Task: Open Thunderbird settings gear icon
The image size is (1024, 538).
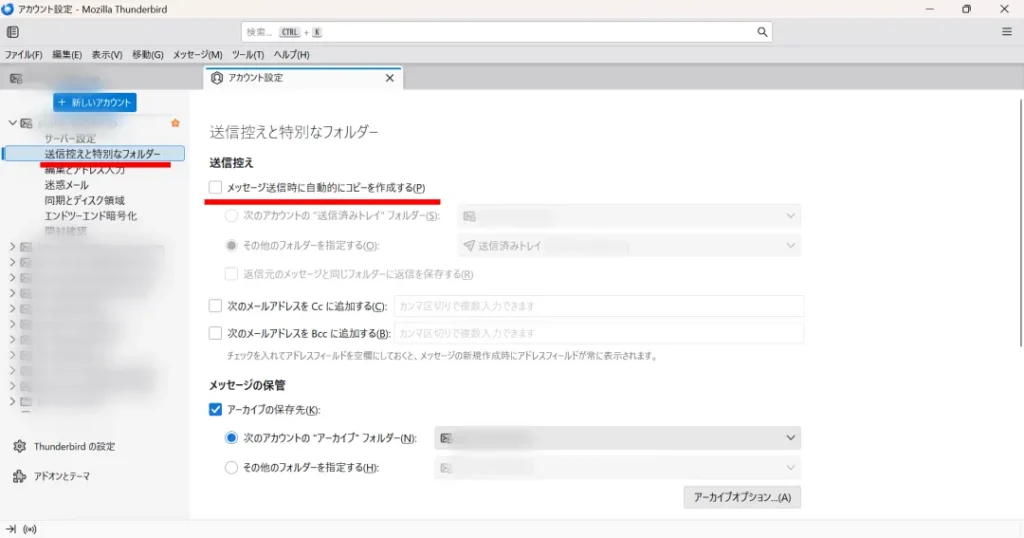Action: (x=19, y=446)
